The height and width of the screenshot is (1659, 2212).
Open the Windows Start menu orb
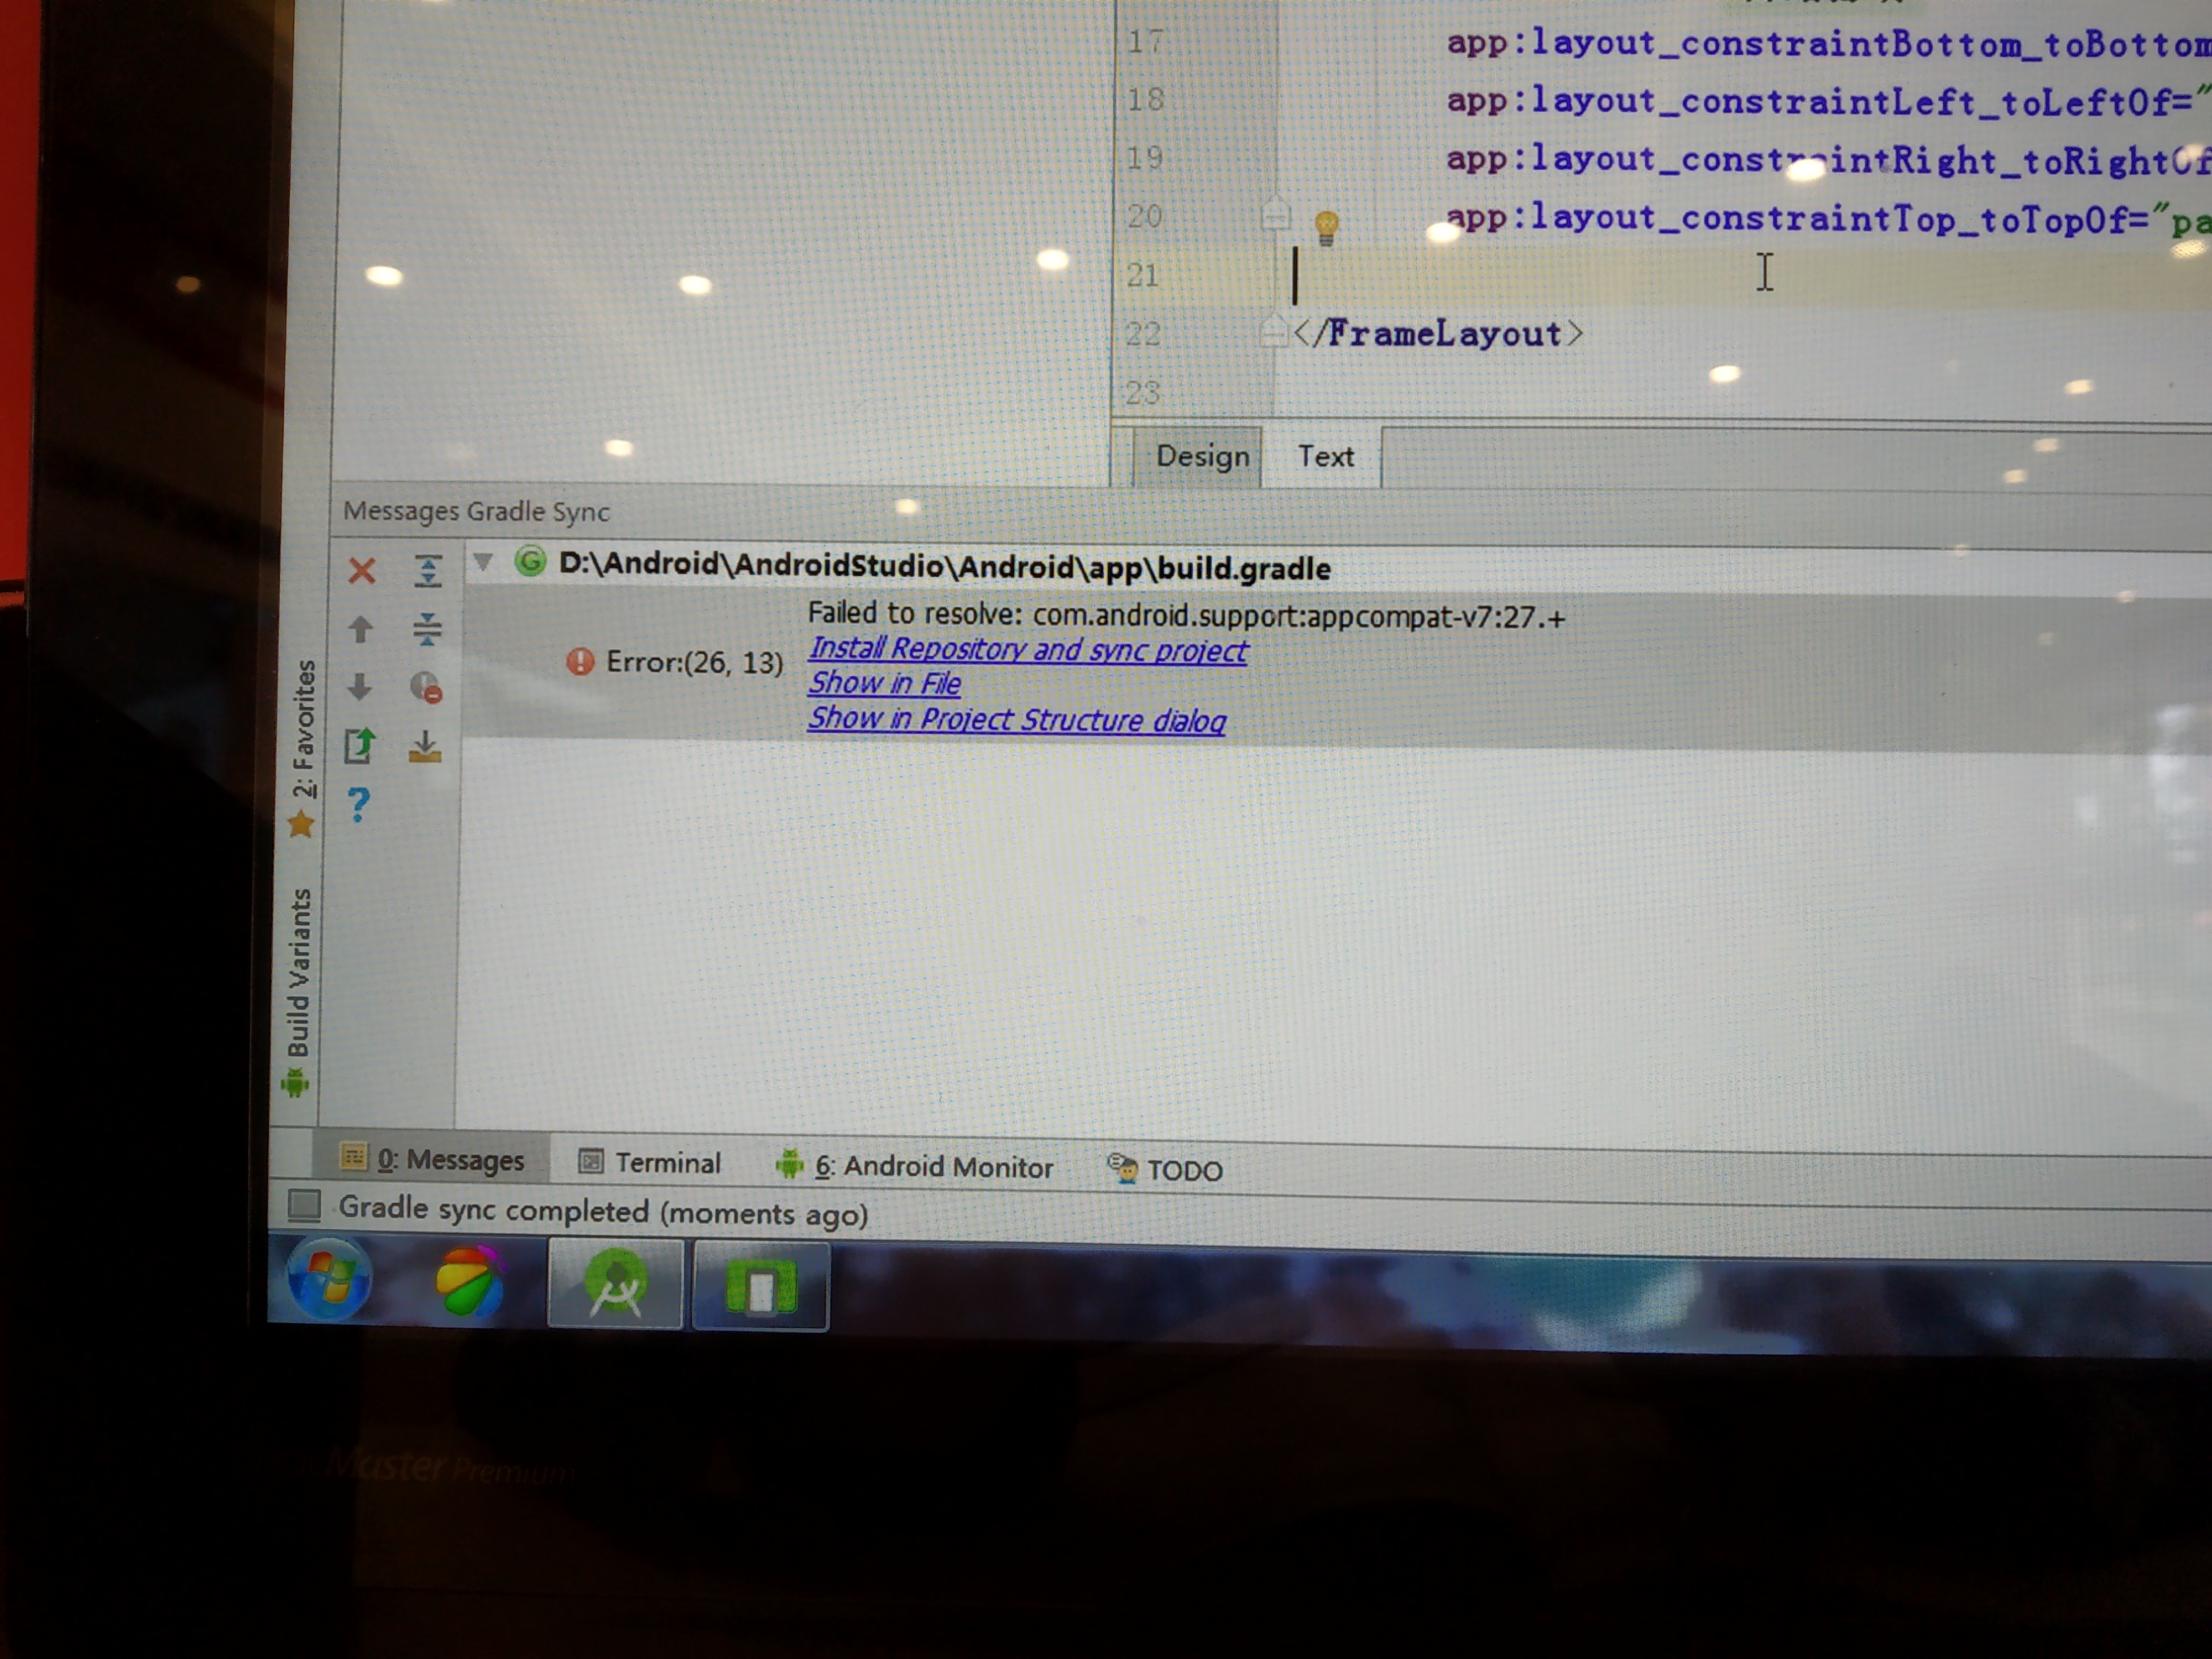[x=329, y=1278]
